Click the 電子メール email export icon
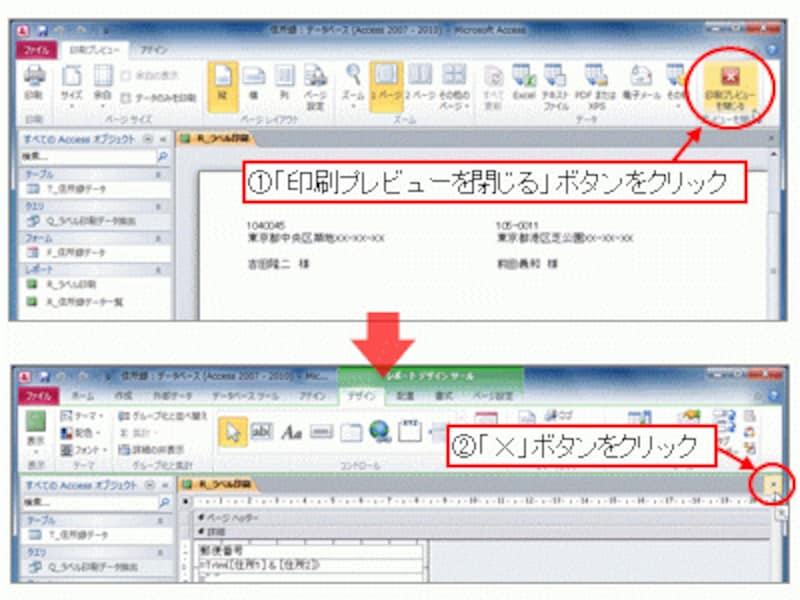The width and height of the screenshot is (800, 600). 641,83
